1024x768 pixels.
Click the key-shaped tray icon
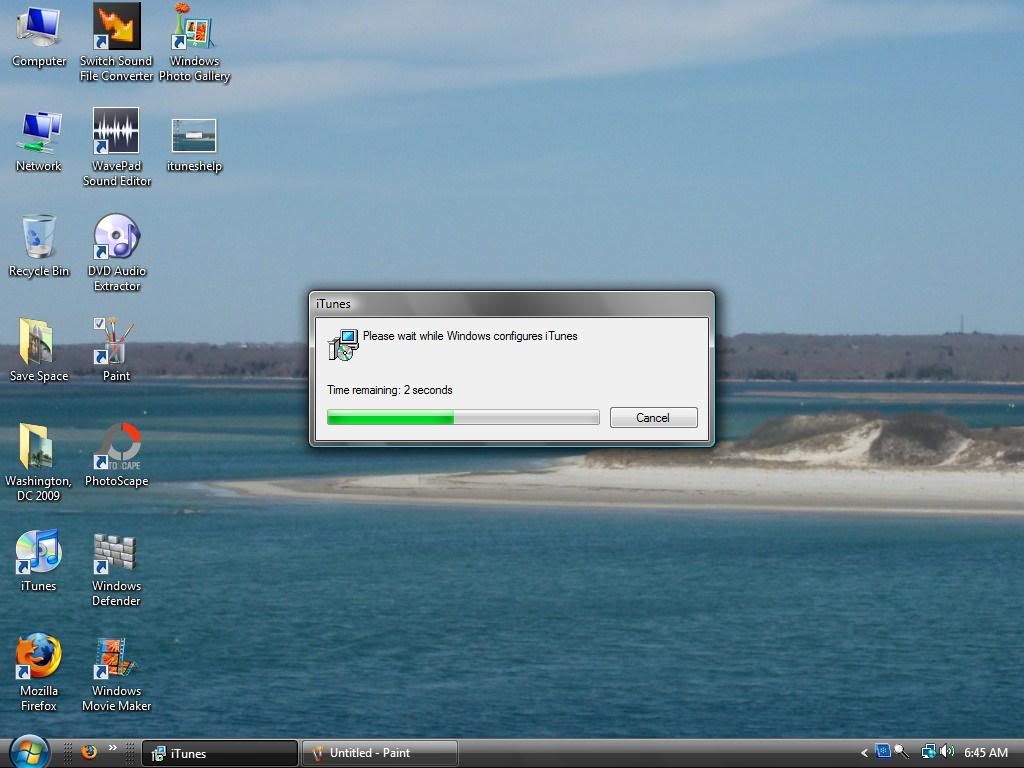click(902, 752)
